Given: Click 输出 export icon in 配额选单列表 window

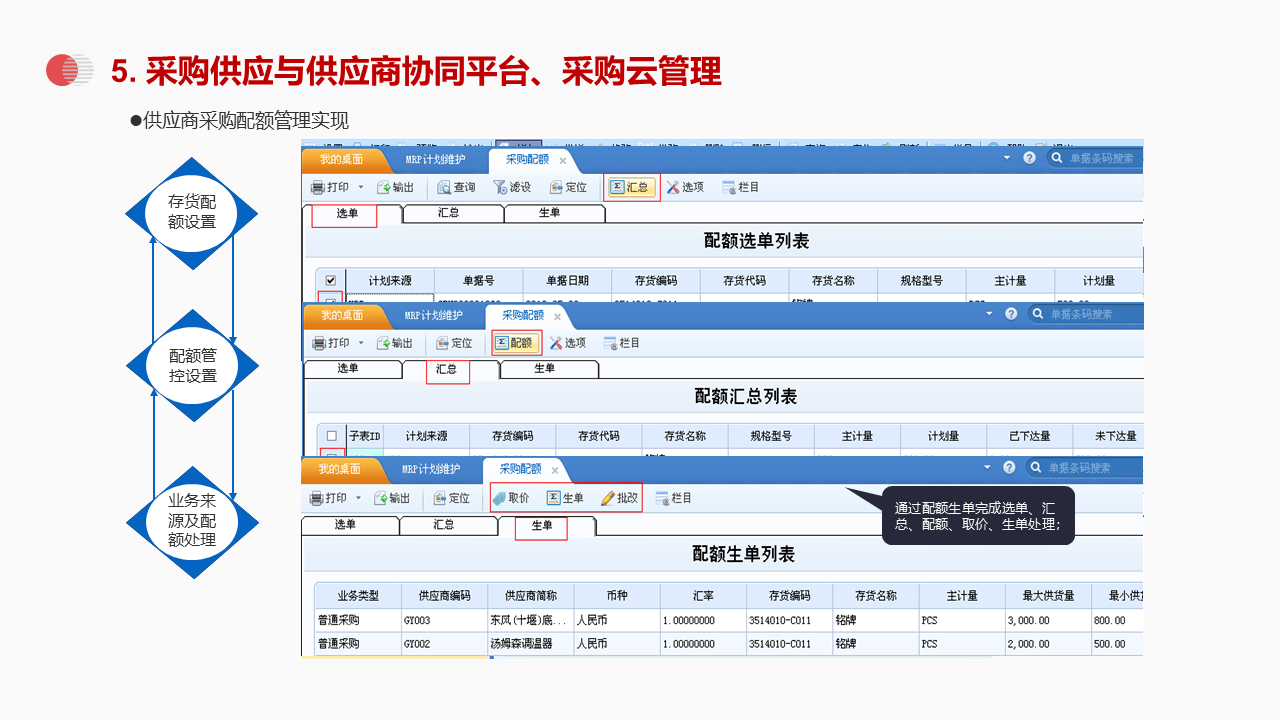Looking at the screenshot, I should click(x=395, y=187).
